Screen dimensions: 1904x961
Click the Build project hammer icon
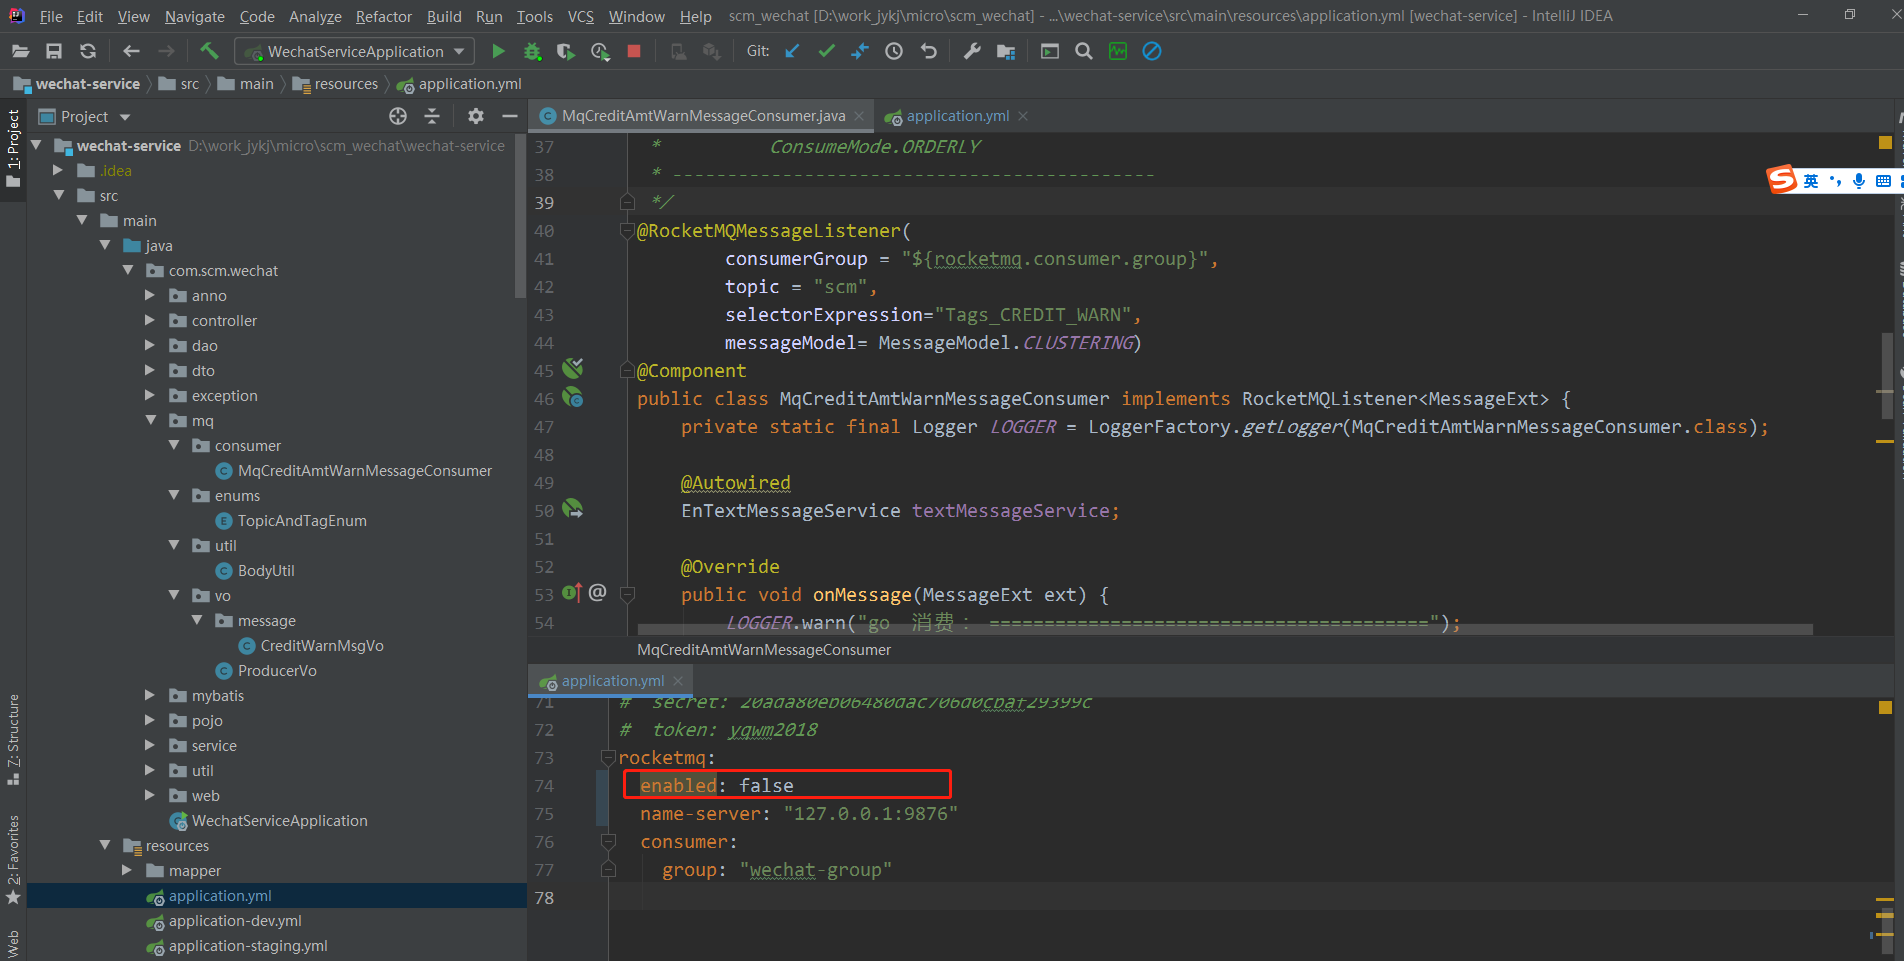point(209,51)
